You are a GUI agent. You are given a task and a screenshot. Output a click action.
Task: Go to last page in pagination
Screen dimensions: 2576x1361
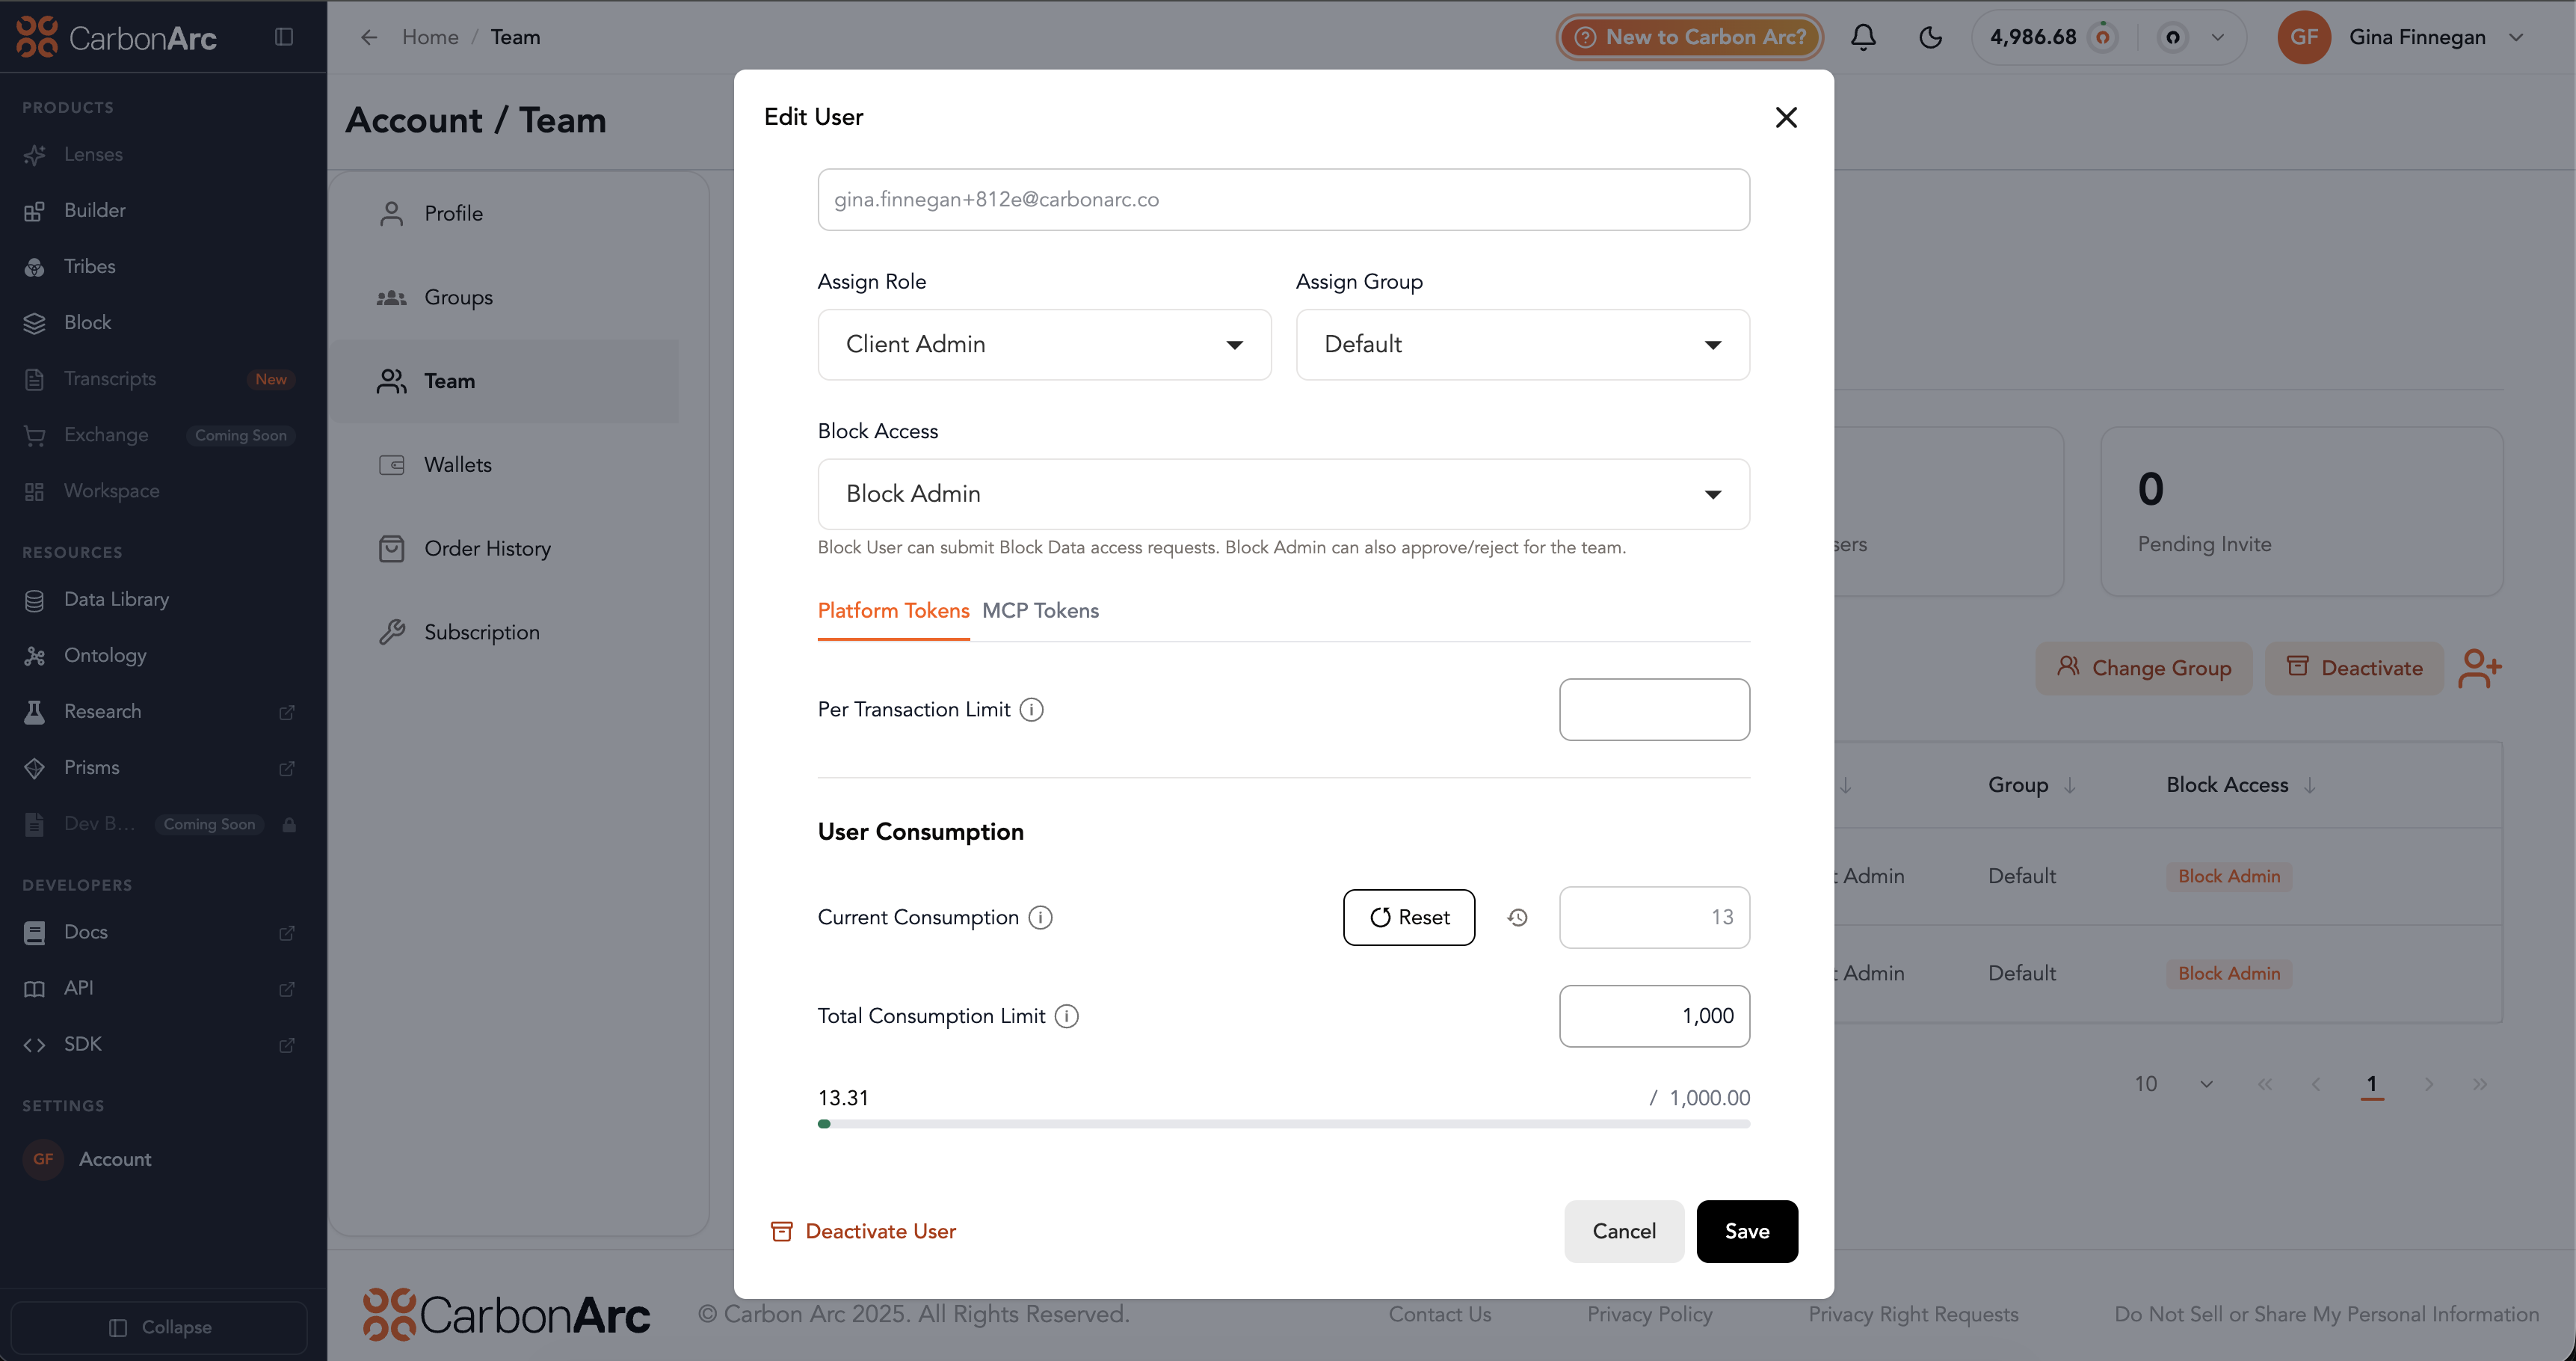pyautogui.click(x=2479, y=1084)
